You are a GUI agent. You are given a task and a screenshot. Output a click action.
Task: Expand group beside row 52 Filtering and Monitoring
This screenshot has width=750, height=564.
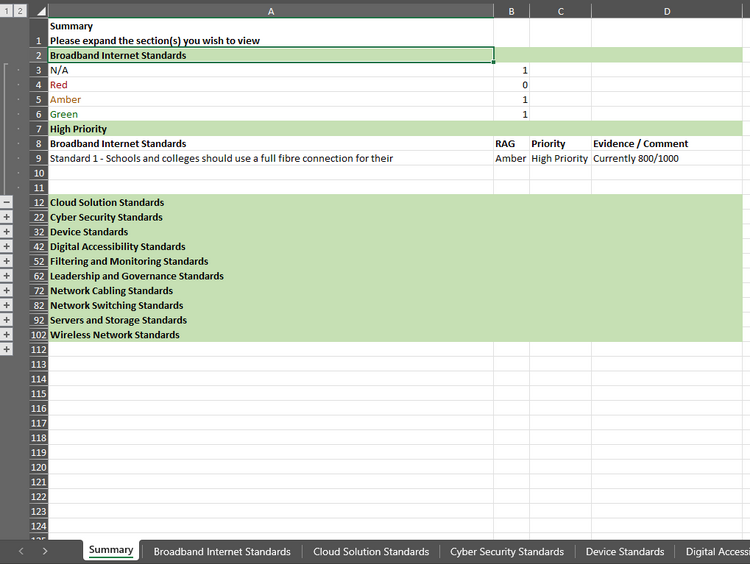click(6, 261)
